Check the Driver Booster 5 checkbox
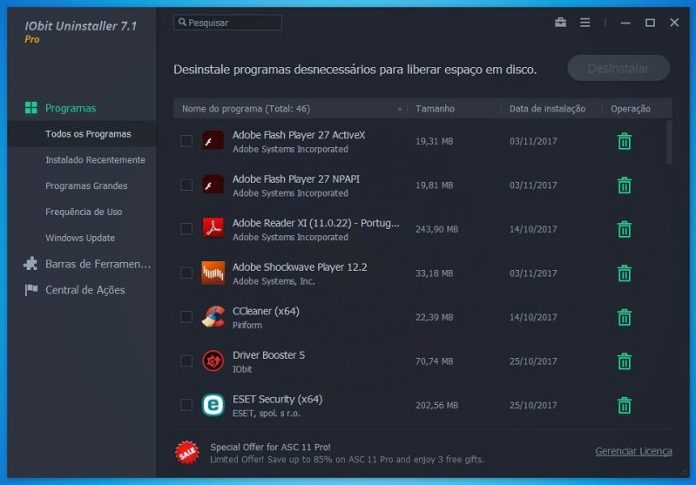Image resolution: width=696 pixels, height=485 pixels. coord(186,361)
